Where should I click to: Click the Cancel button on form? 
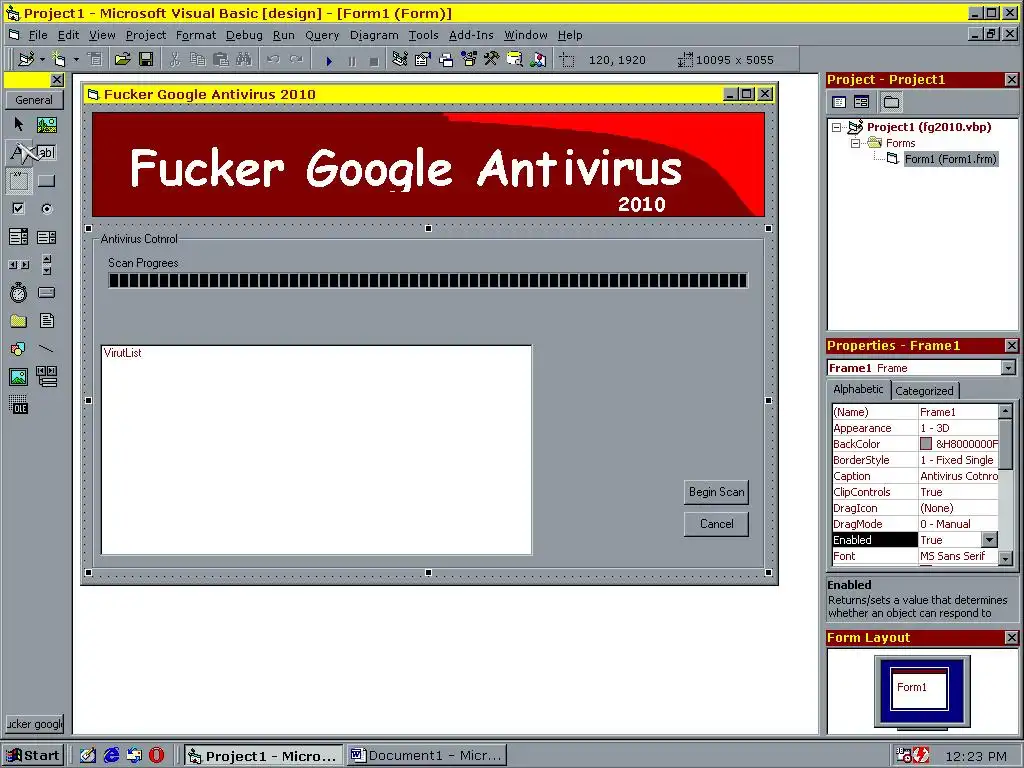716,524
